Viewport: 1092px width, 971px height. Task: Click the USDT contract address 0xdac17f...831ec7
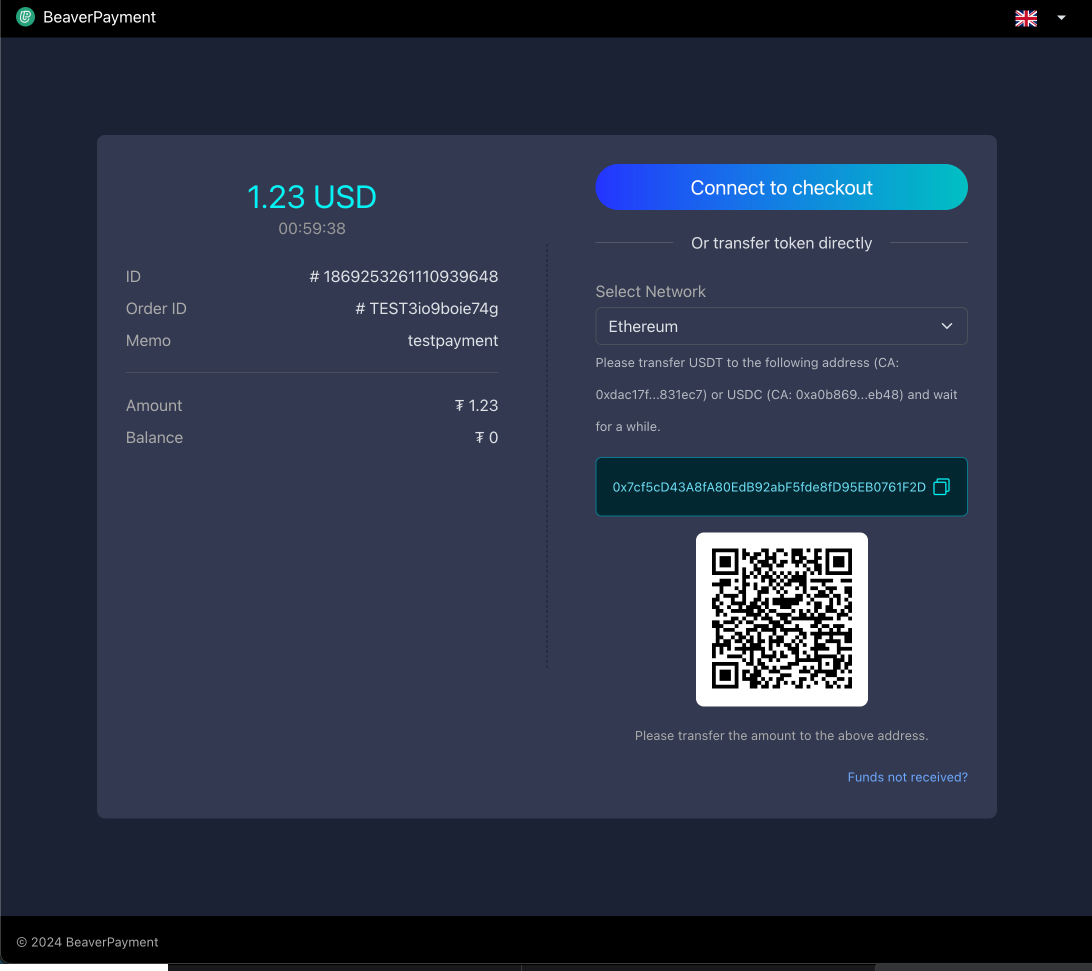coord(651,394)
